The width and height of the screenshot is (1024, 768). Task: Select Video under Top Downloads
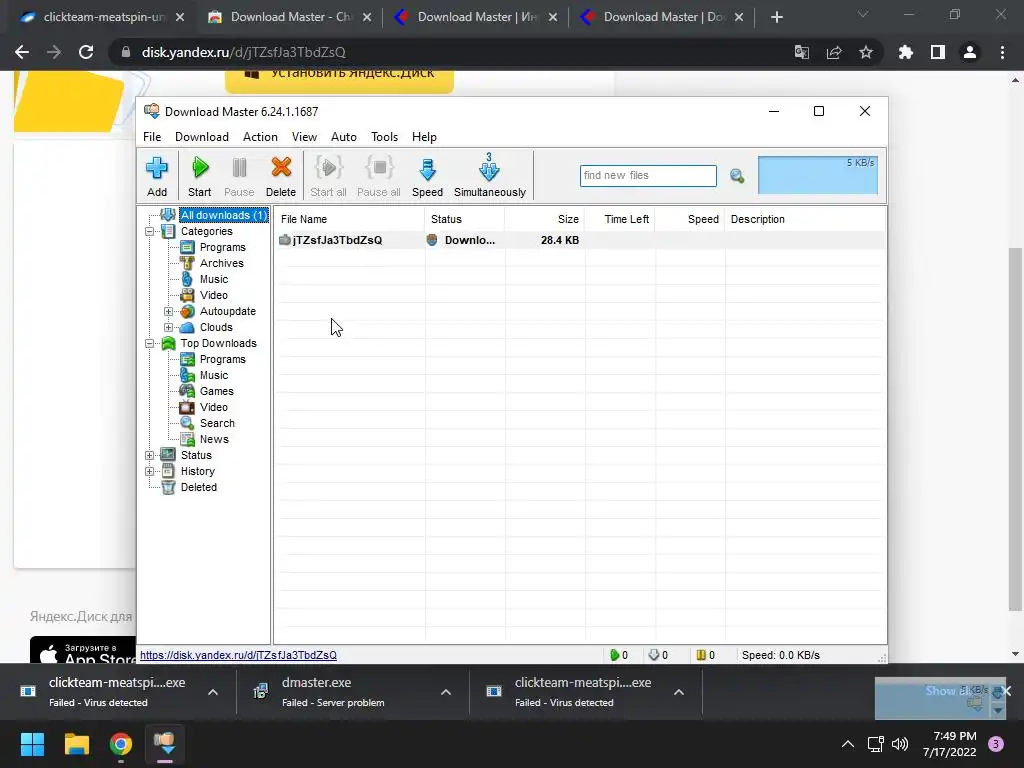point(214,407)
